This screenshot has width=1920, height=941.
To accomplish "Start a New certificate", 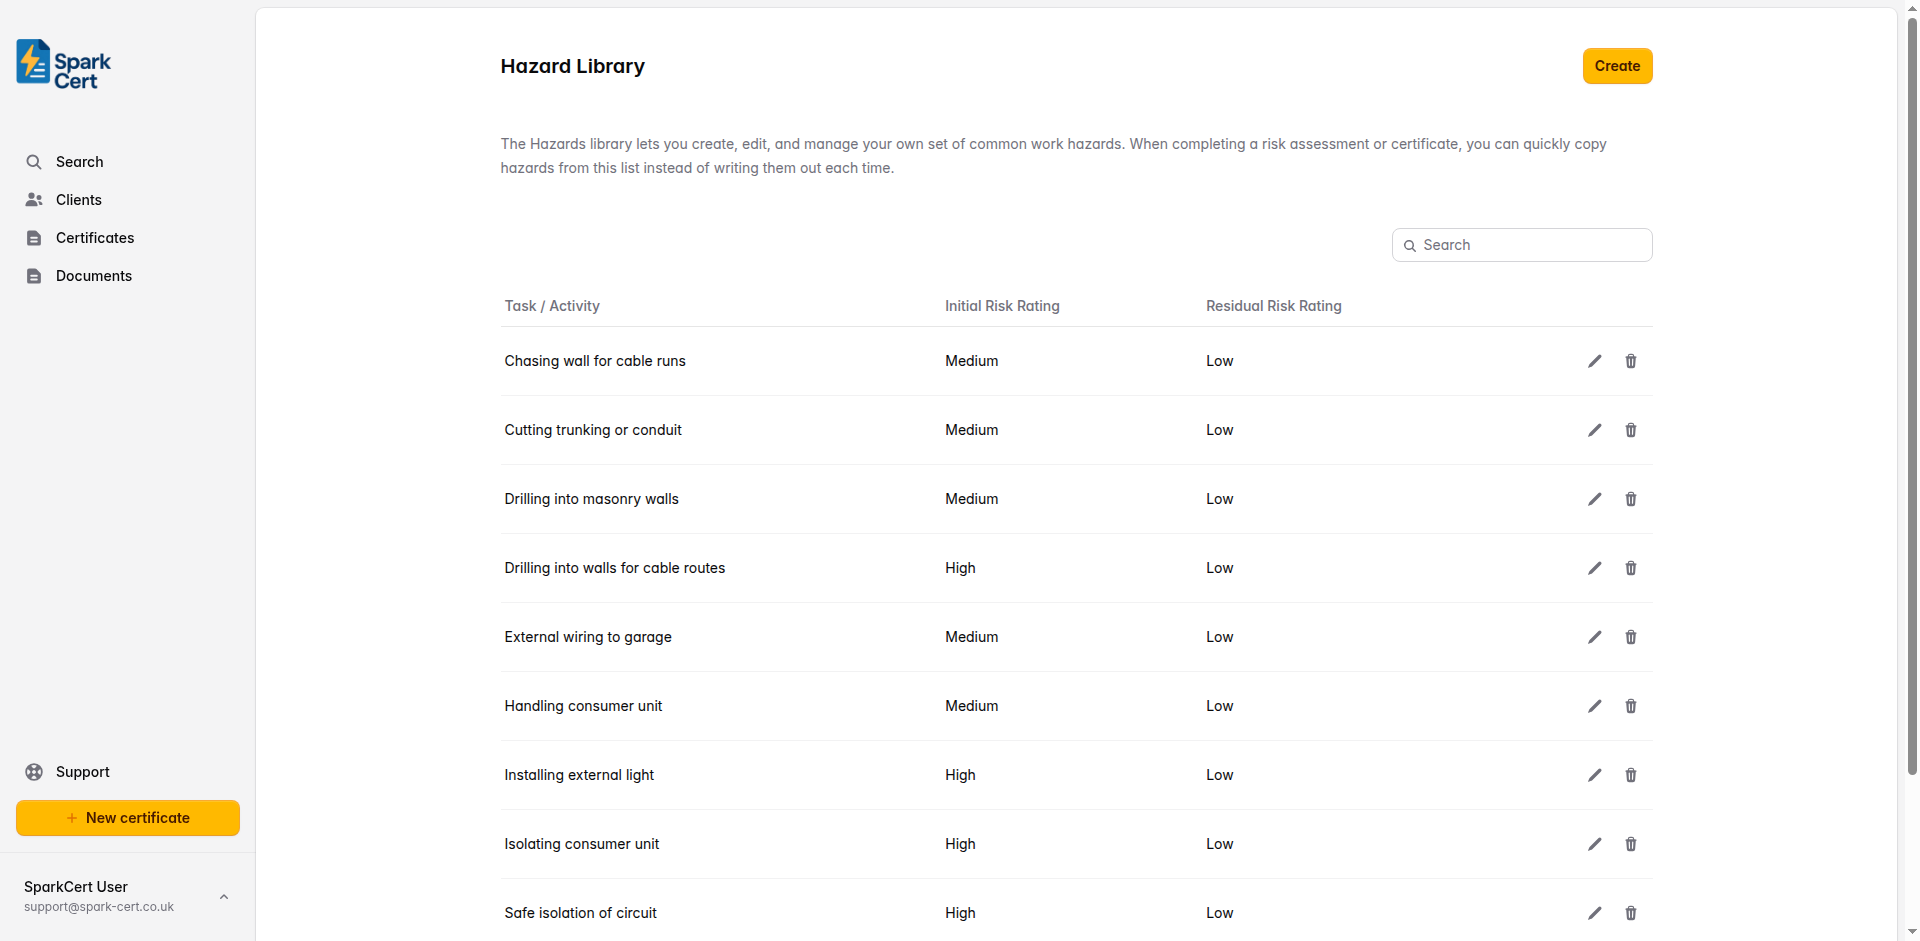I will pyautogui.click(x=127, y=818).
